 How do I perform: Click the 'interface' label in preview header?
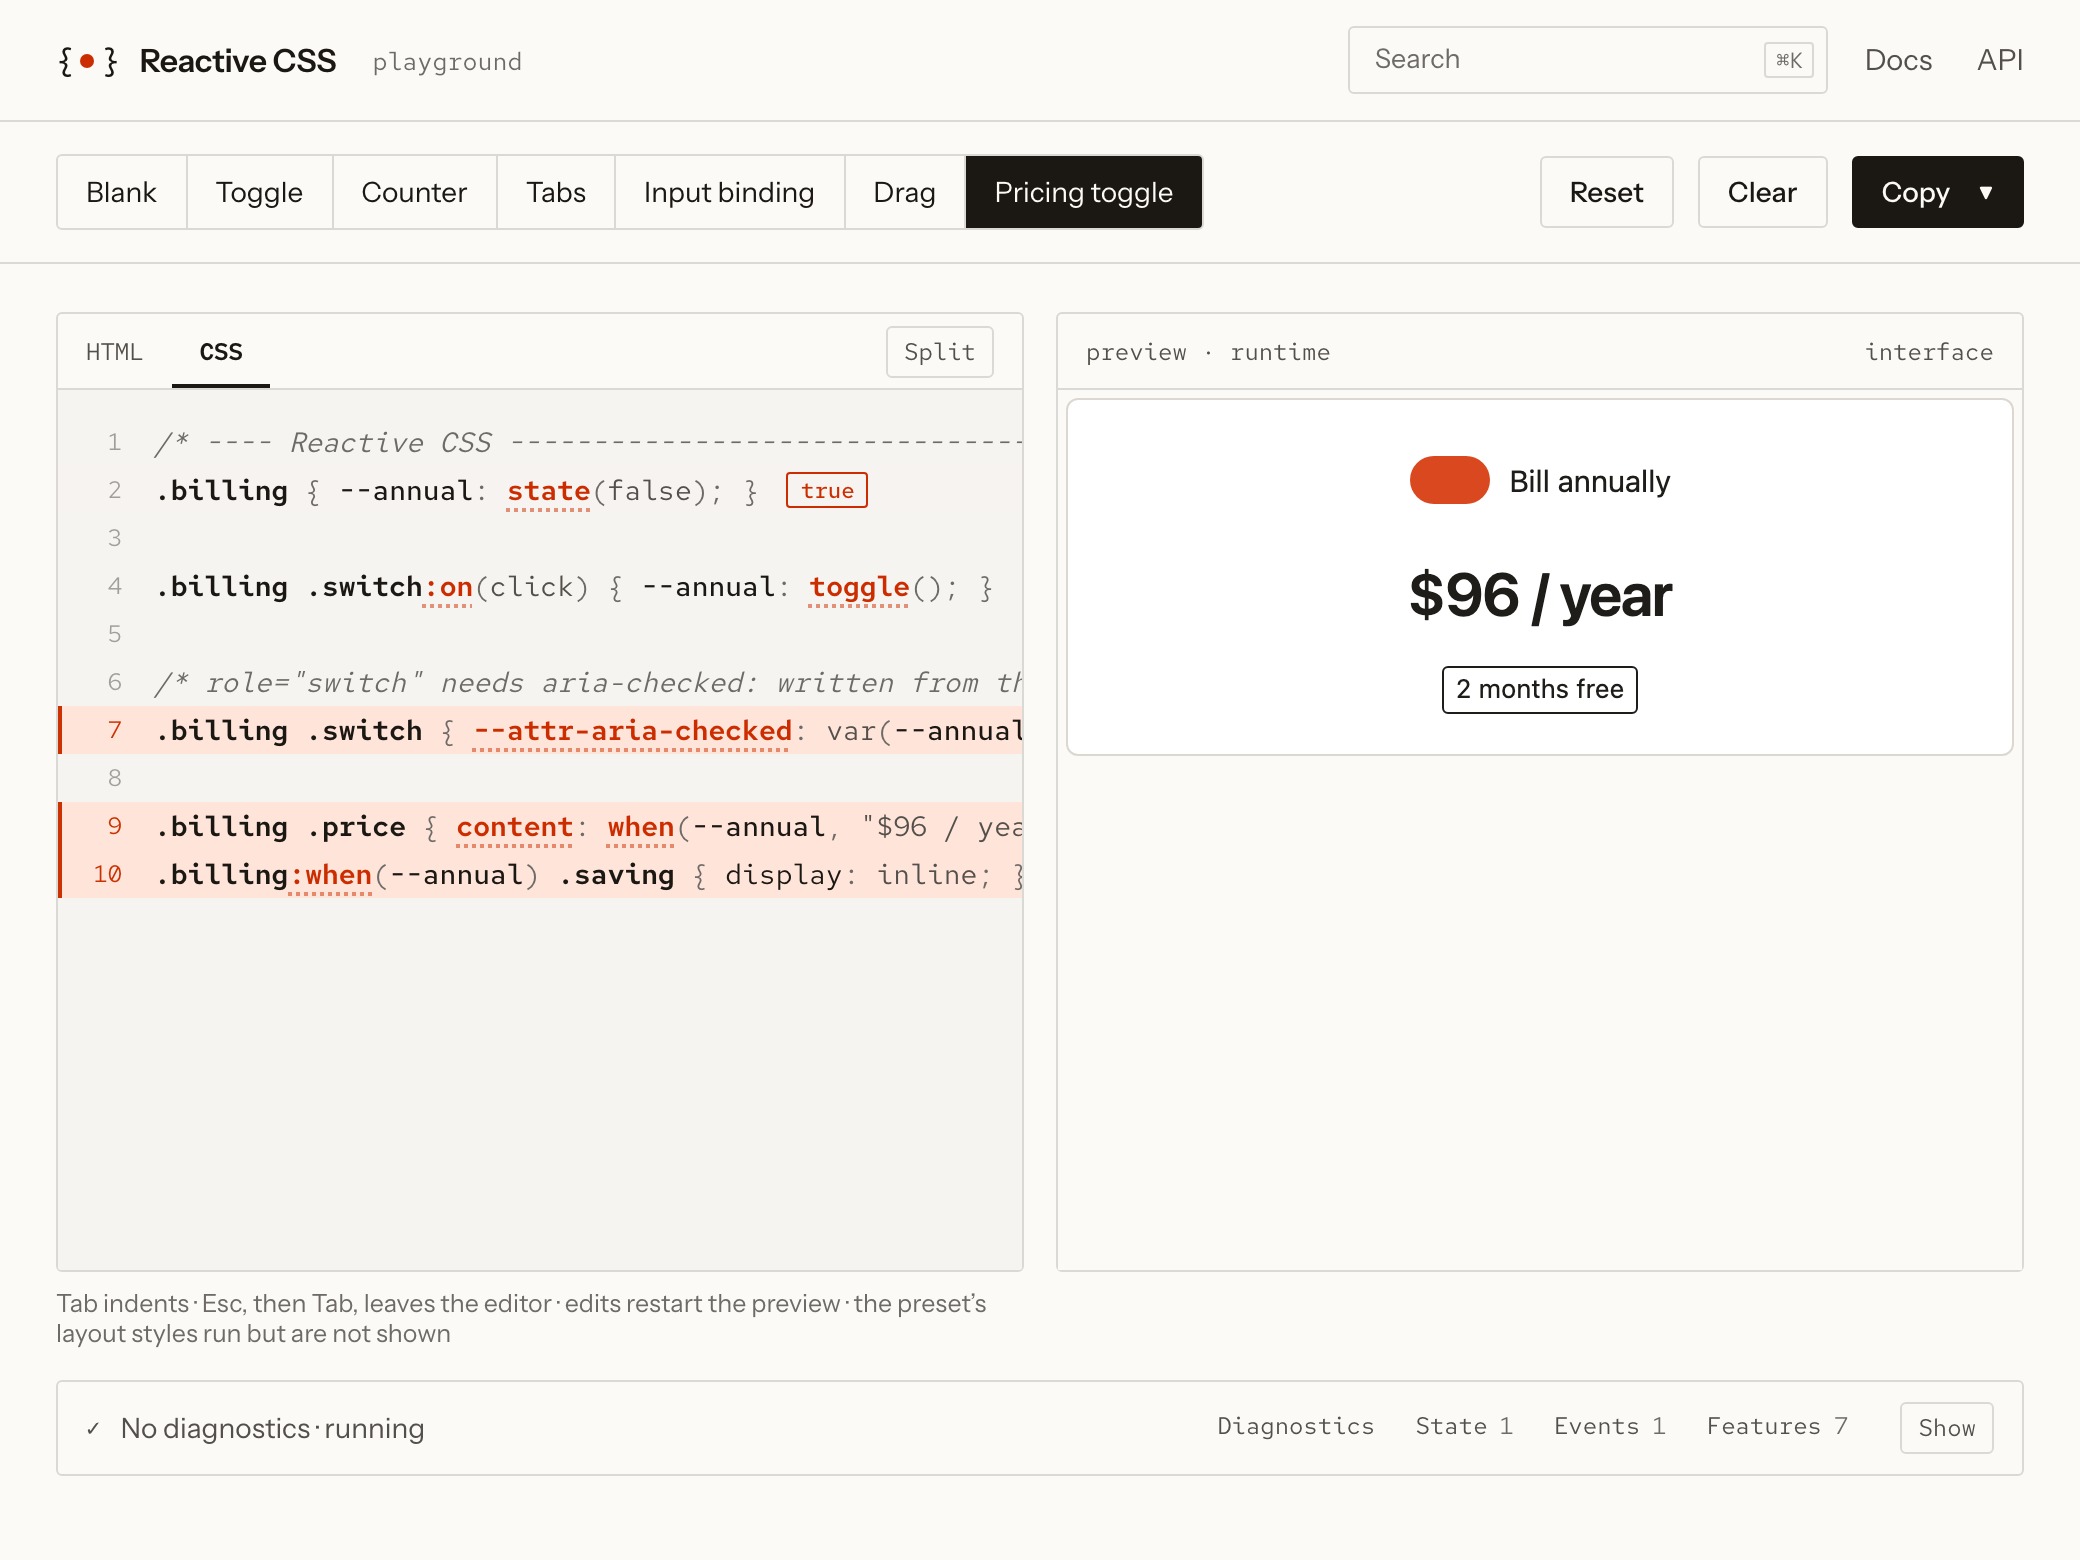pyautogui.click(x=1929, y=352)
